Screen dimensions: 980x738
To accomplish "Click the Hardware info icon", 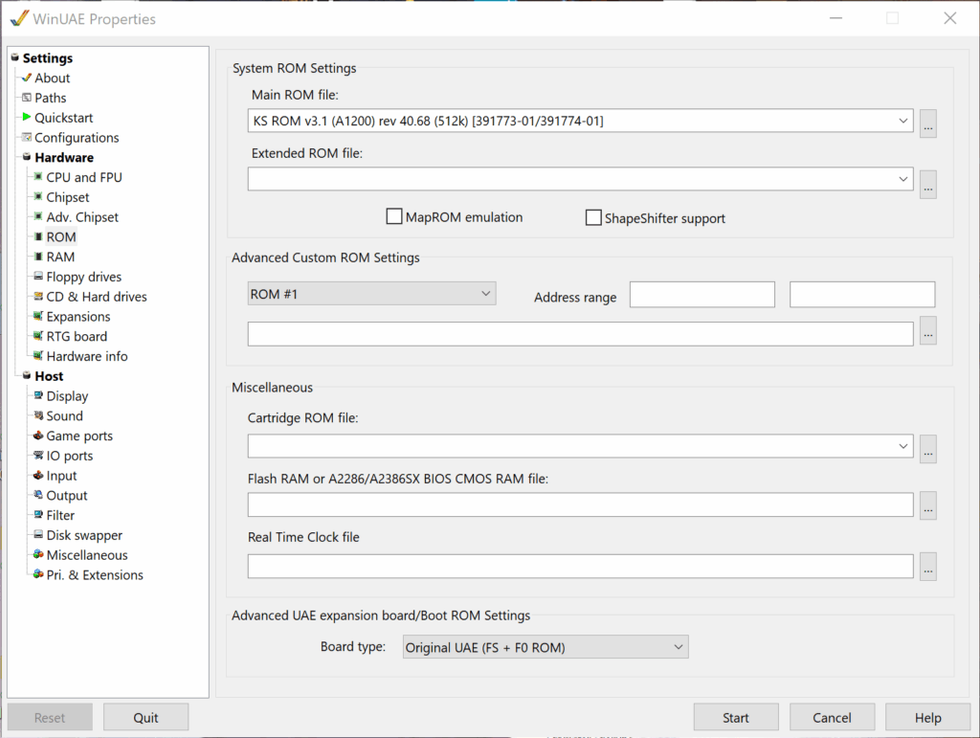I will 38,356.
